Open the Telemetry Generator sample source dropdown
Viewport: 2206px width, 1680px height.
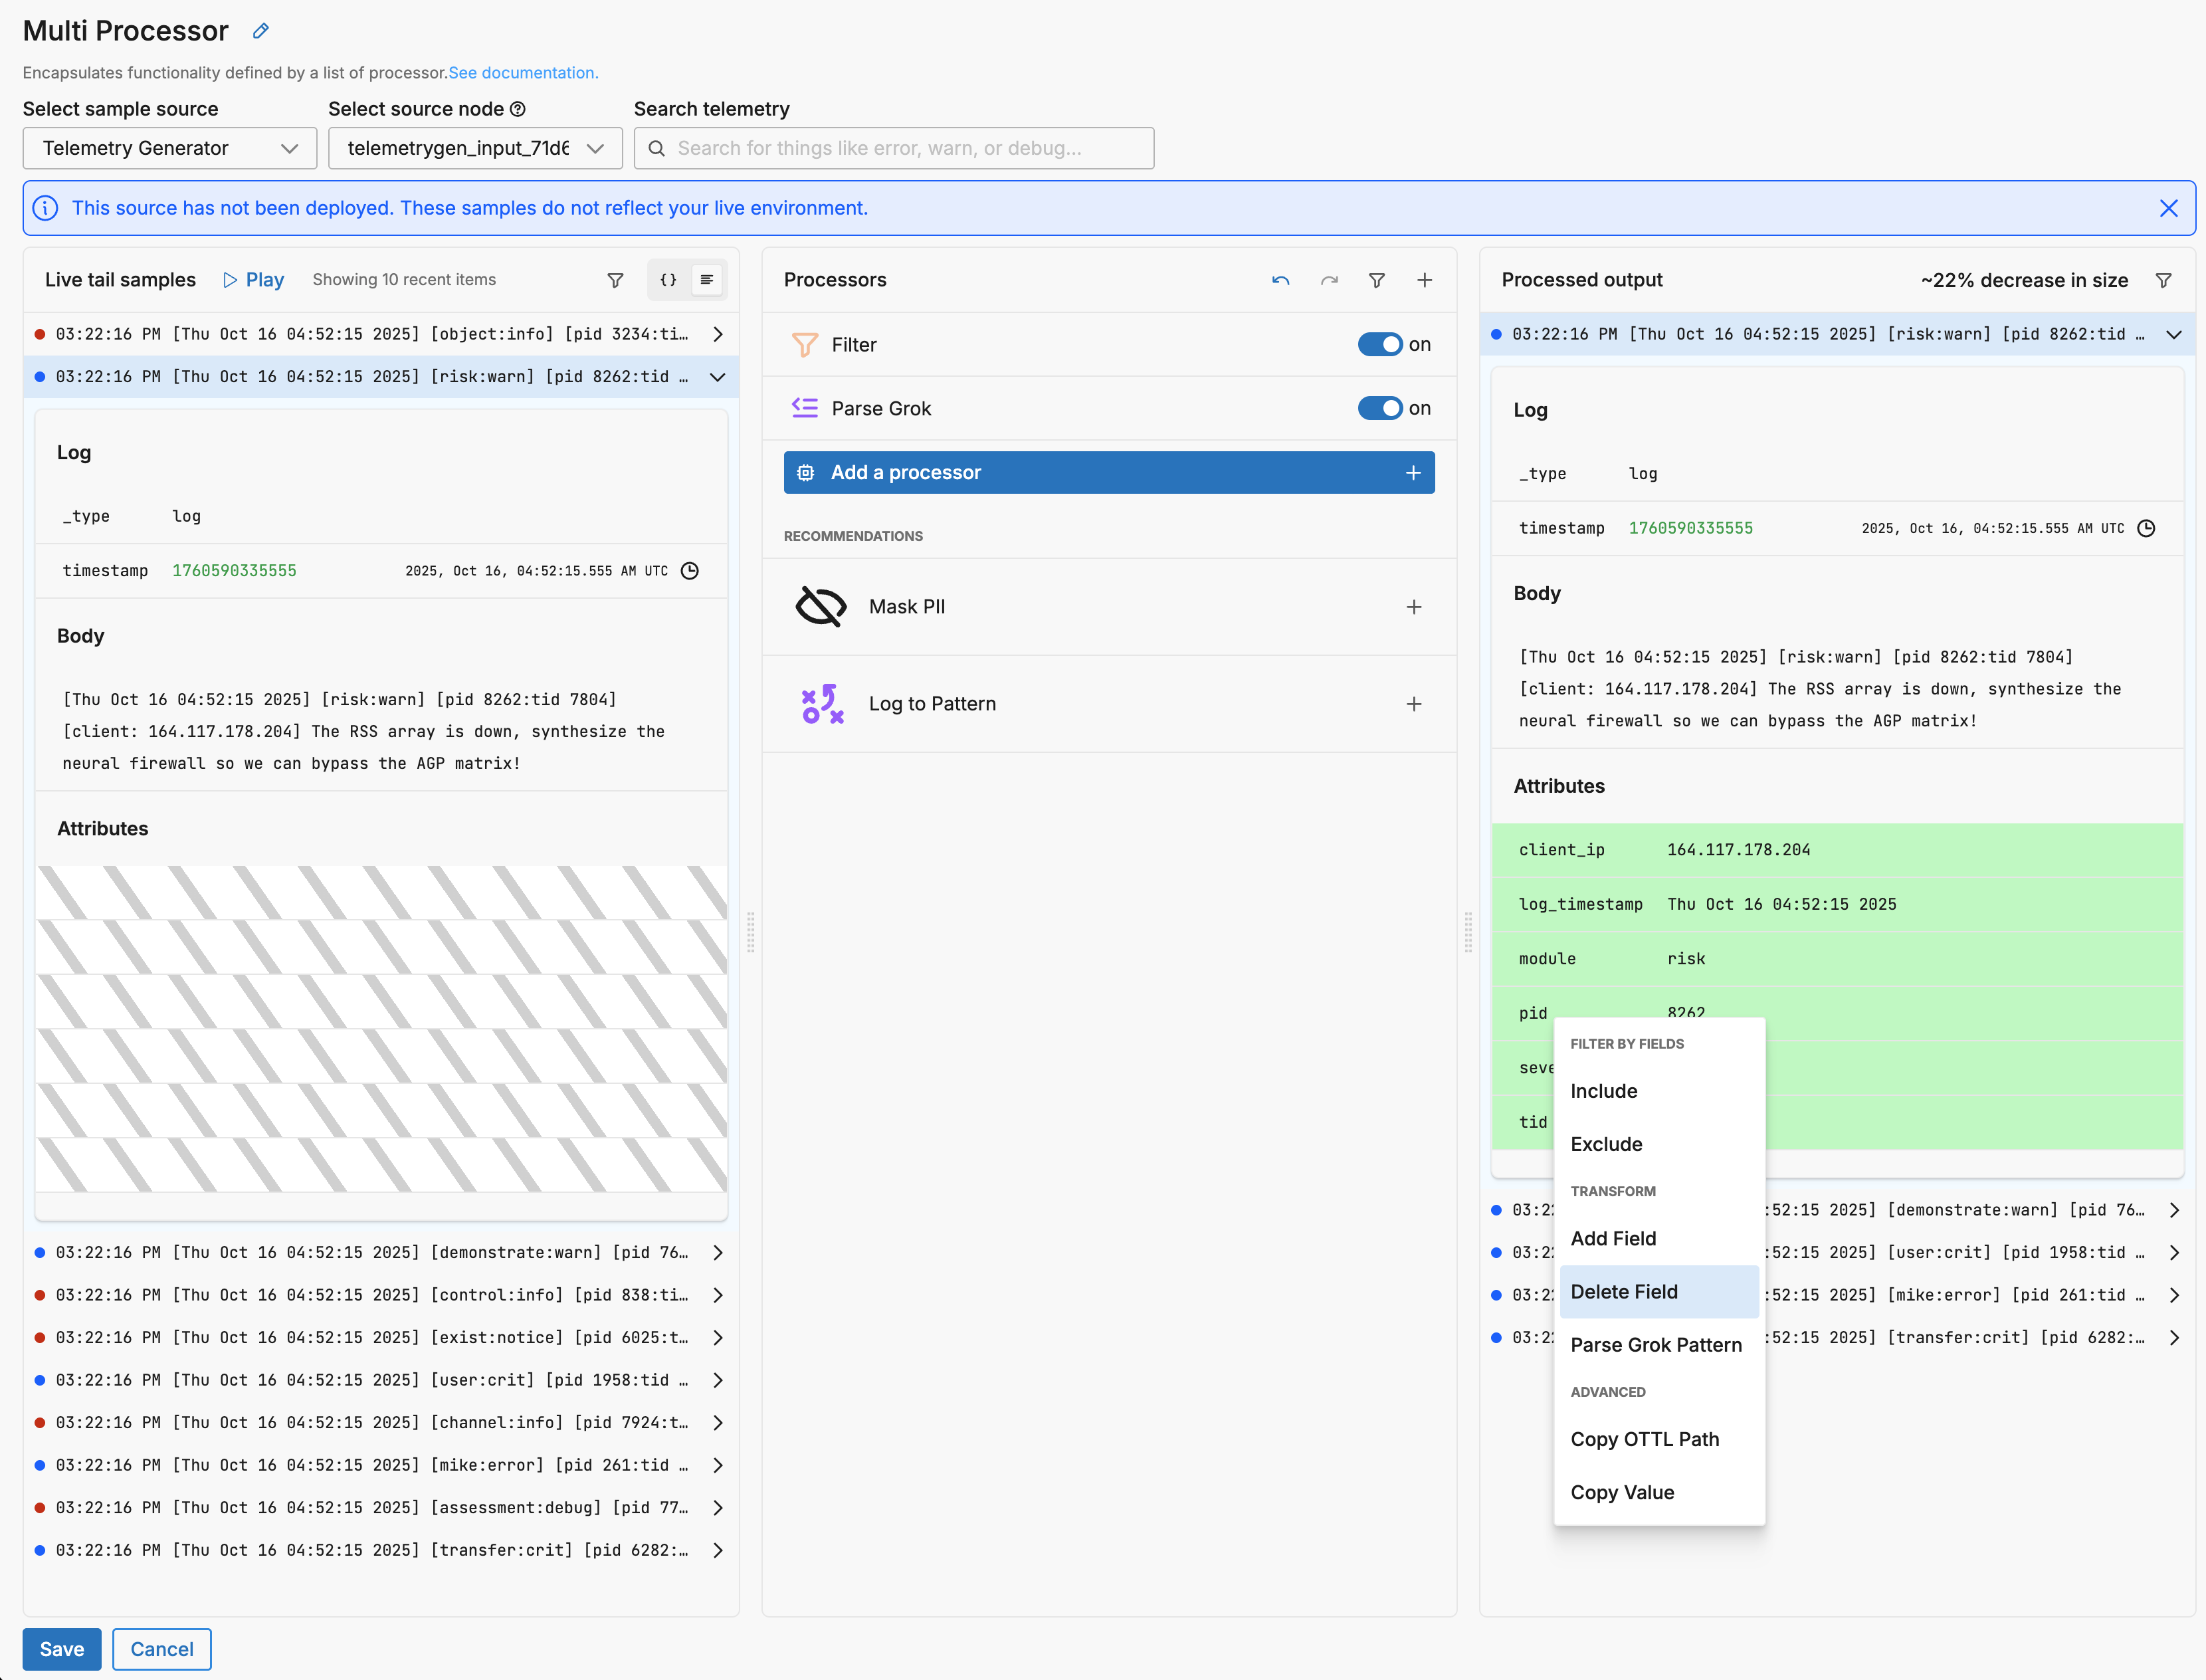170,148
